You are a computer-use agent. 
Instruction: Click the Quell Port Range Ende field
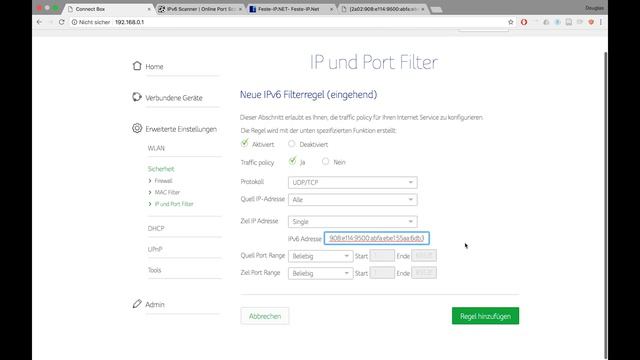coord(424,256)
